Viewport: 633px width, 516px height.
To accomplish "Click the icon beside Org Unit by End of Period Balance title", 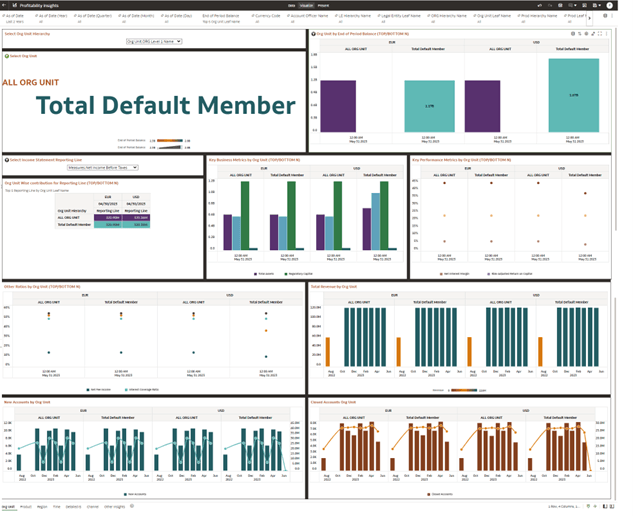I will coord(313,34).
